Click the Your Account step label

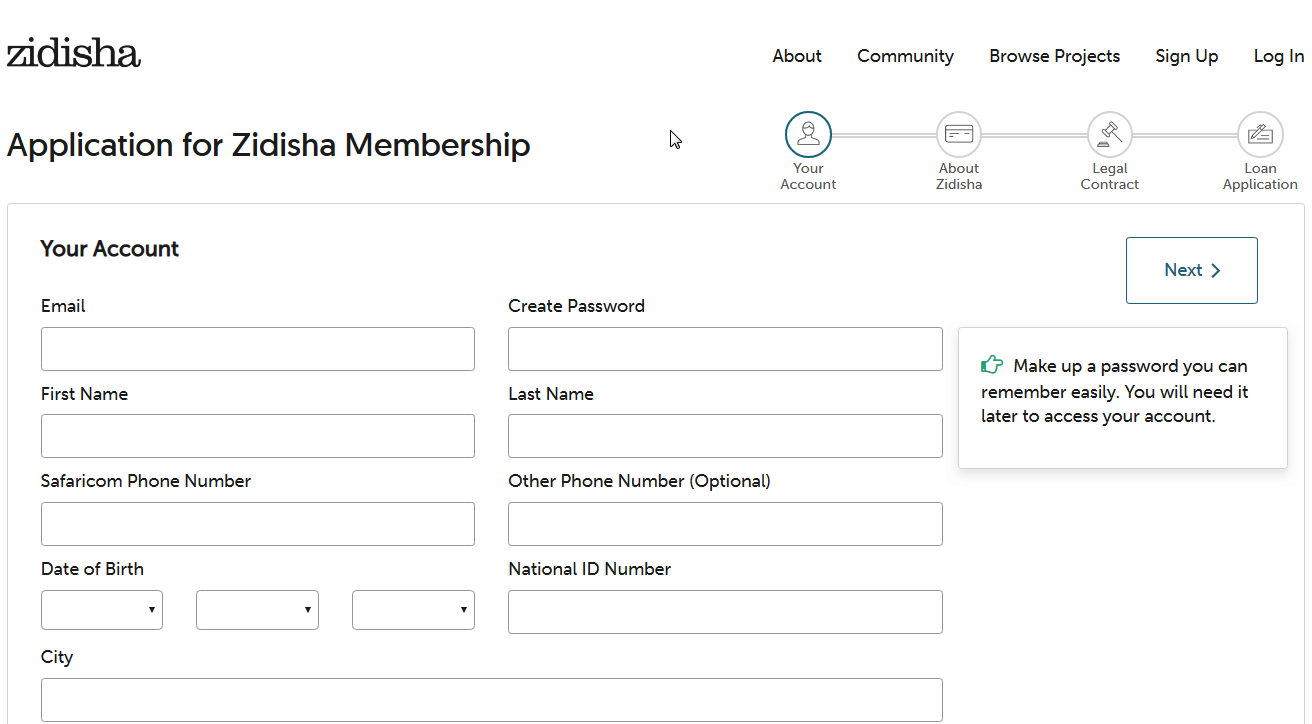point(808,176)
